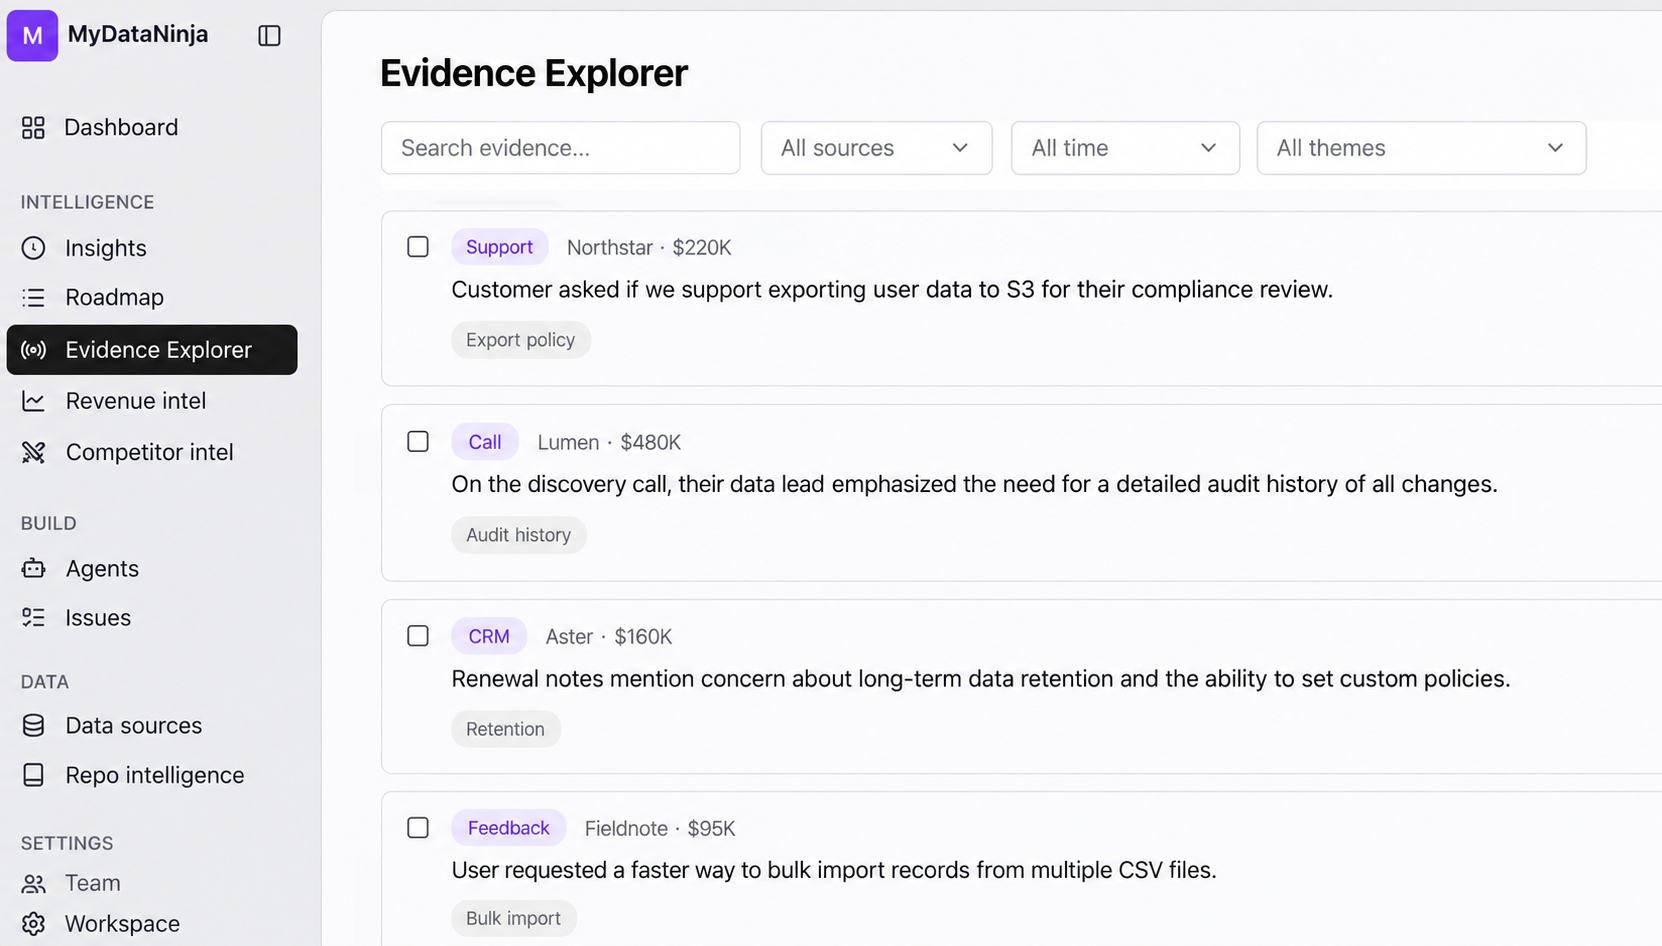Click the Repo intelligence book icon
The image size is (1662, 946).
click(33, 775)
